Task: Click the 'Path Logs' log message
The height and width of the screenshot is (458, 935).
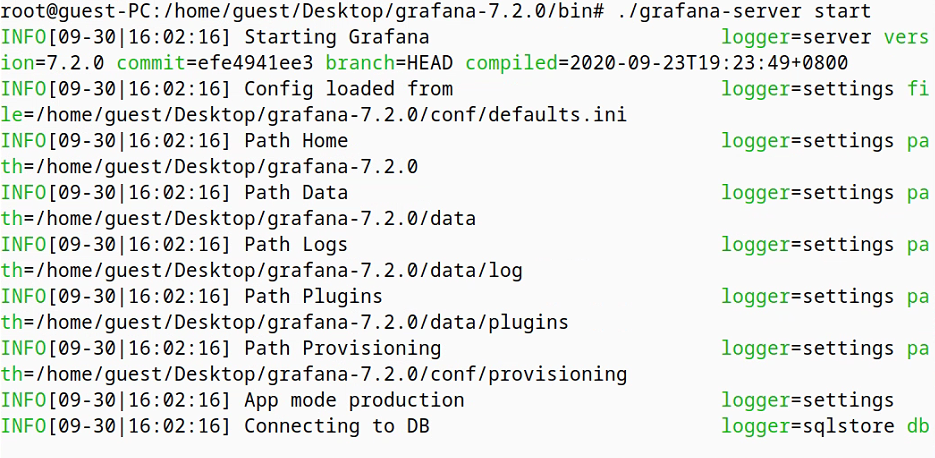Action: click(296, 245)
